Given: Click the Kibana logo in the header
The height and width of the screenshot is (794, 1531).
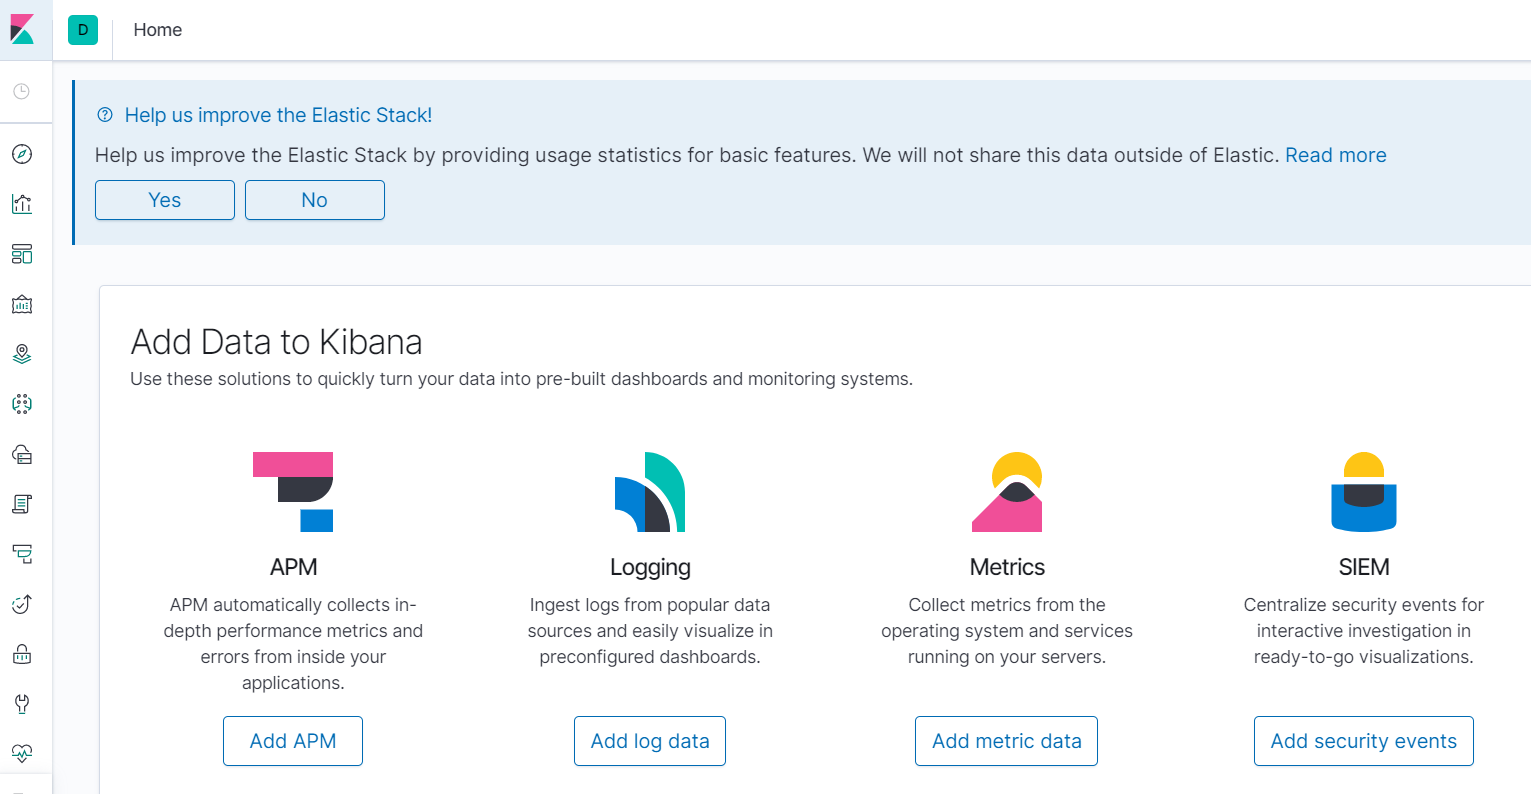Looking at the screenshot, I should tap(23, 30).
